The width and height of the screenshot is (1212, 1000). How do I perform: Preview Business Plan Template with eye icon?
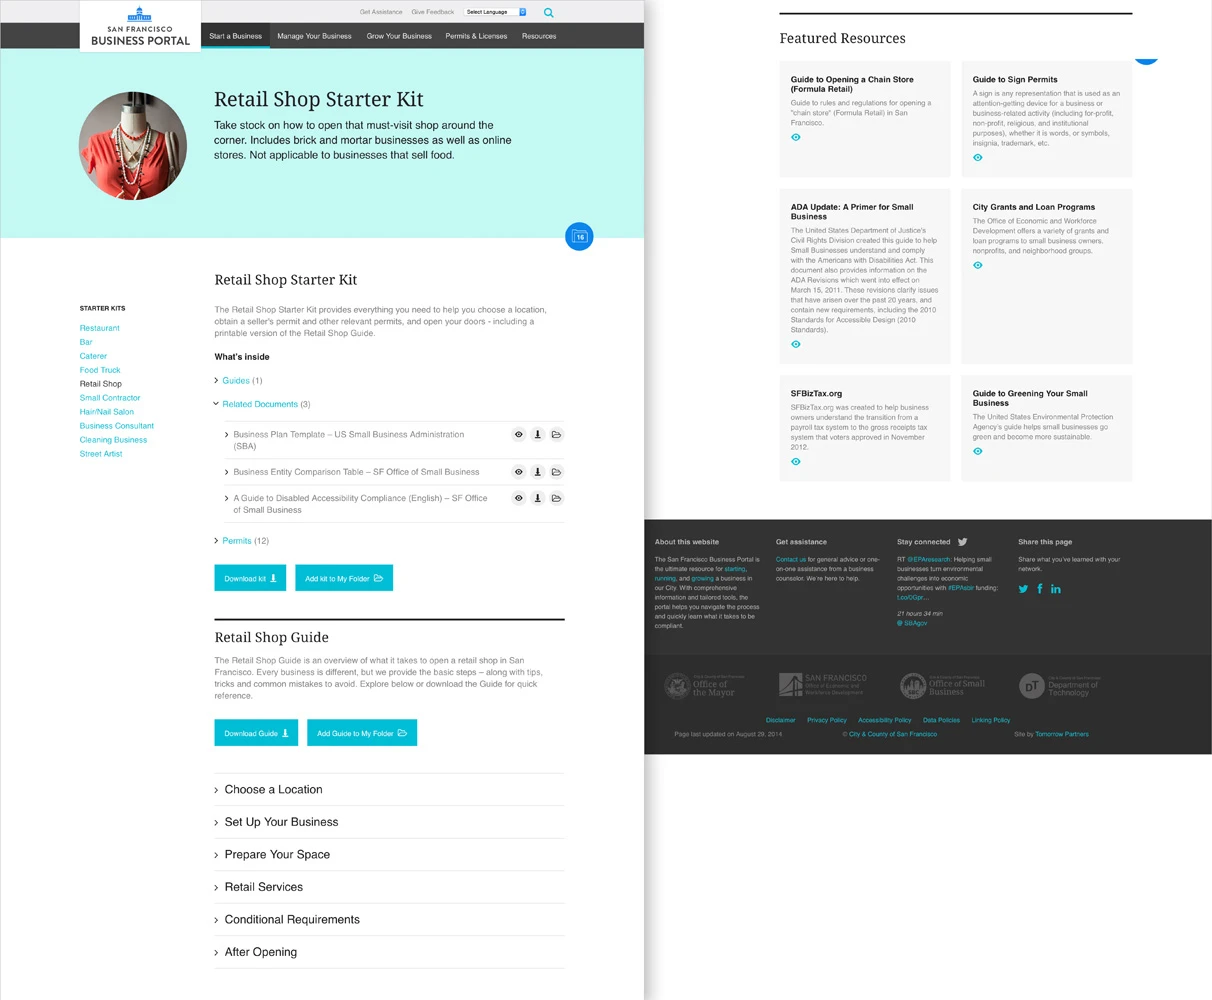518,435
